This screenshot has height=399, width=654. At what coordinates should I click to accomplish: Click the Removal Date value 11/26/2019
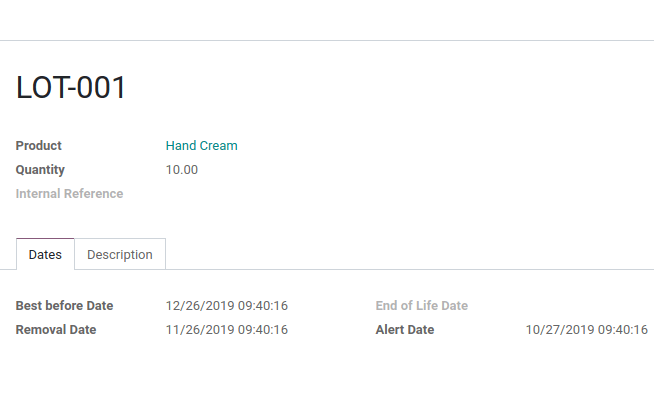pyautogui.click(x=226, y=330)
